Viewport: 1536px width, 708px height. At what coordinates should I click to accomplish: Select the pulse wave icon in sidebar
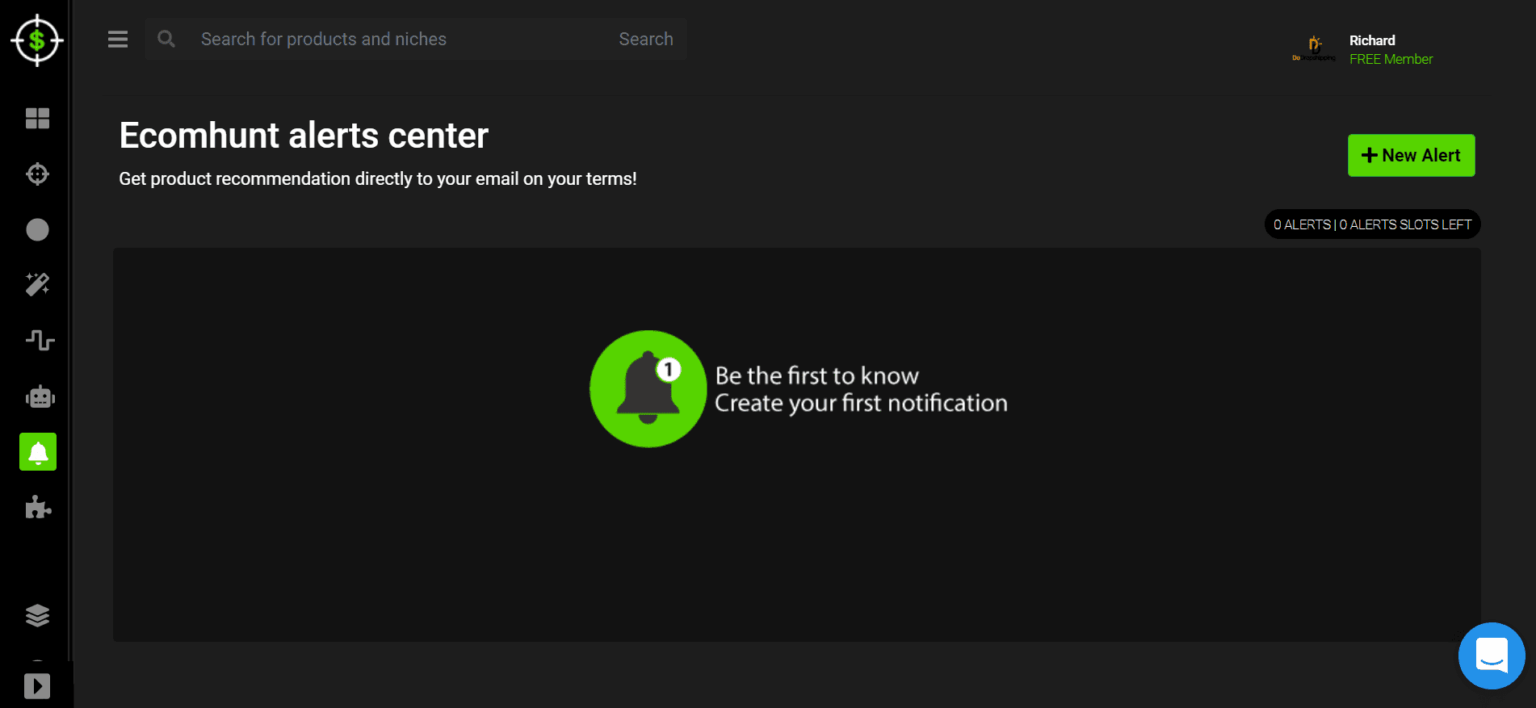click(39, 341)
